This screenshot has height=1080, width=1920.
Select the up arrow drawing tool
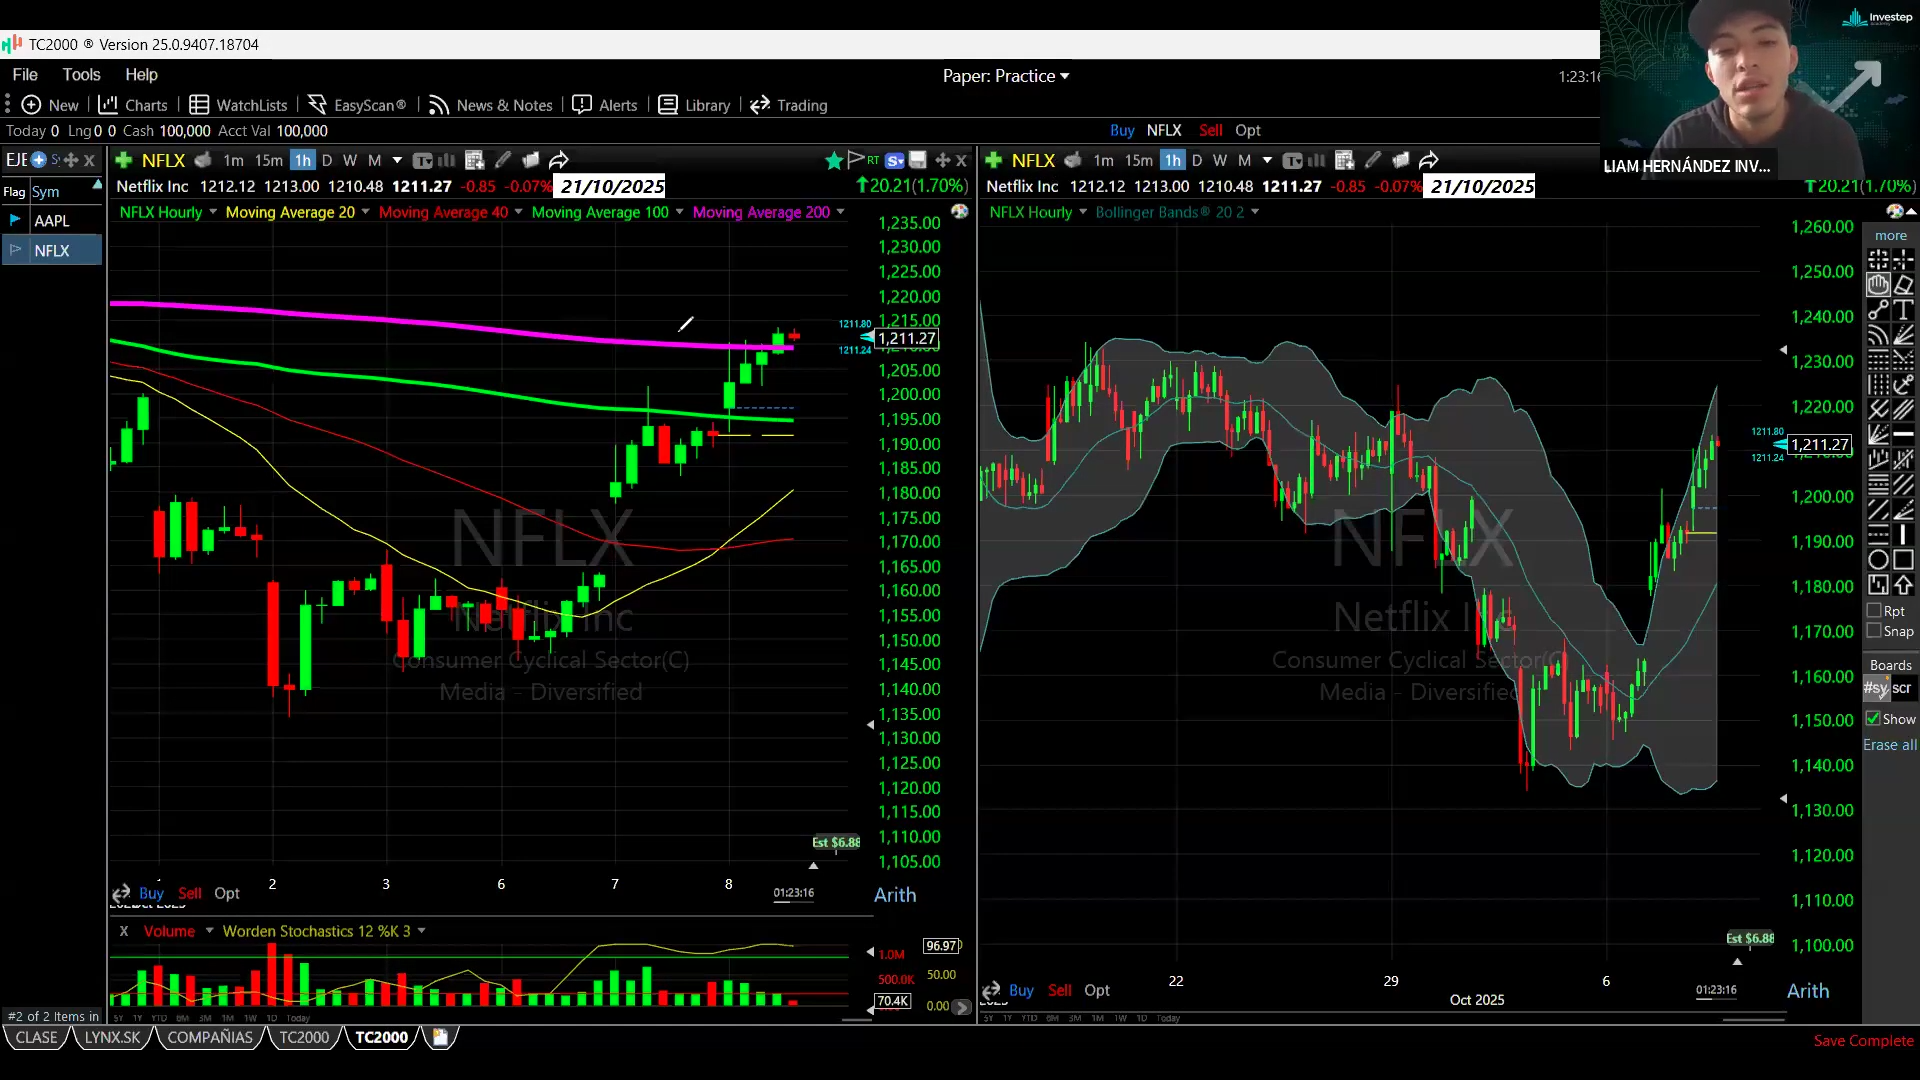[1903, 585]
